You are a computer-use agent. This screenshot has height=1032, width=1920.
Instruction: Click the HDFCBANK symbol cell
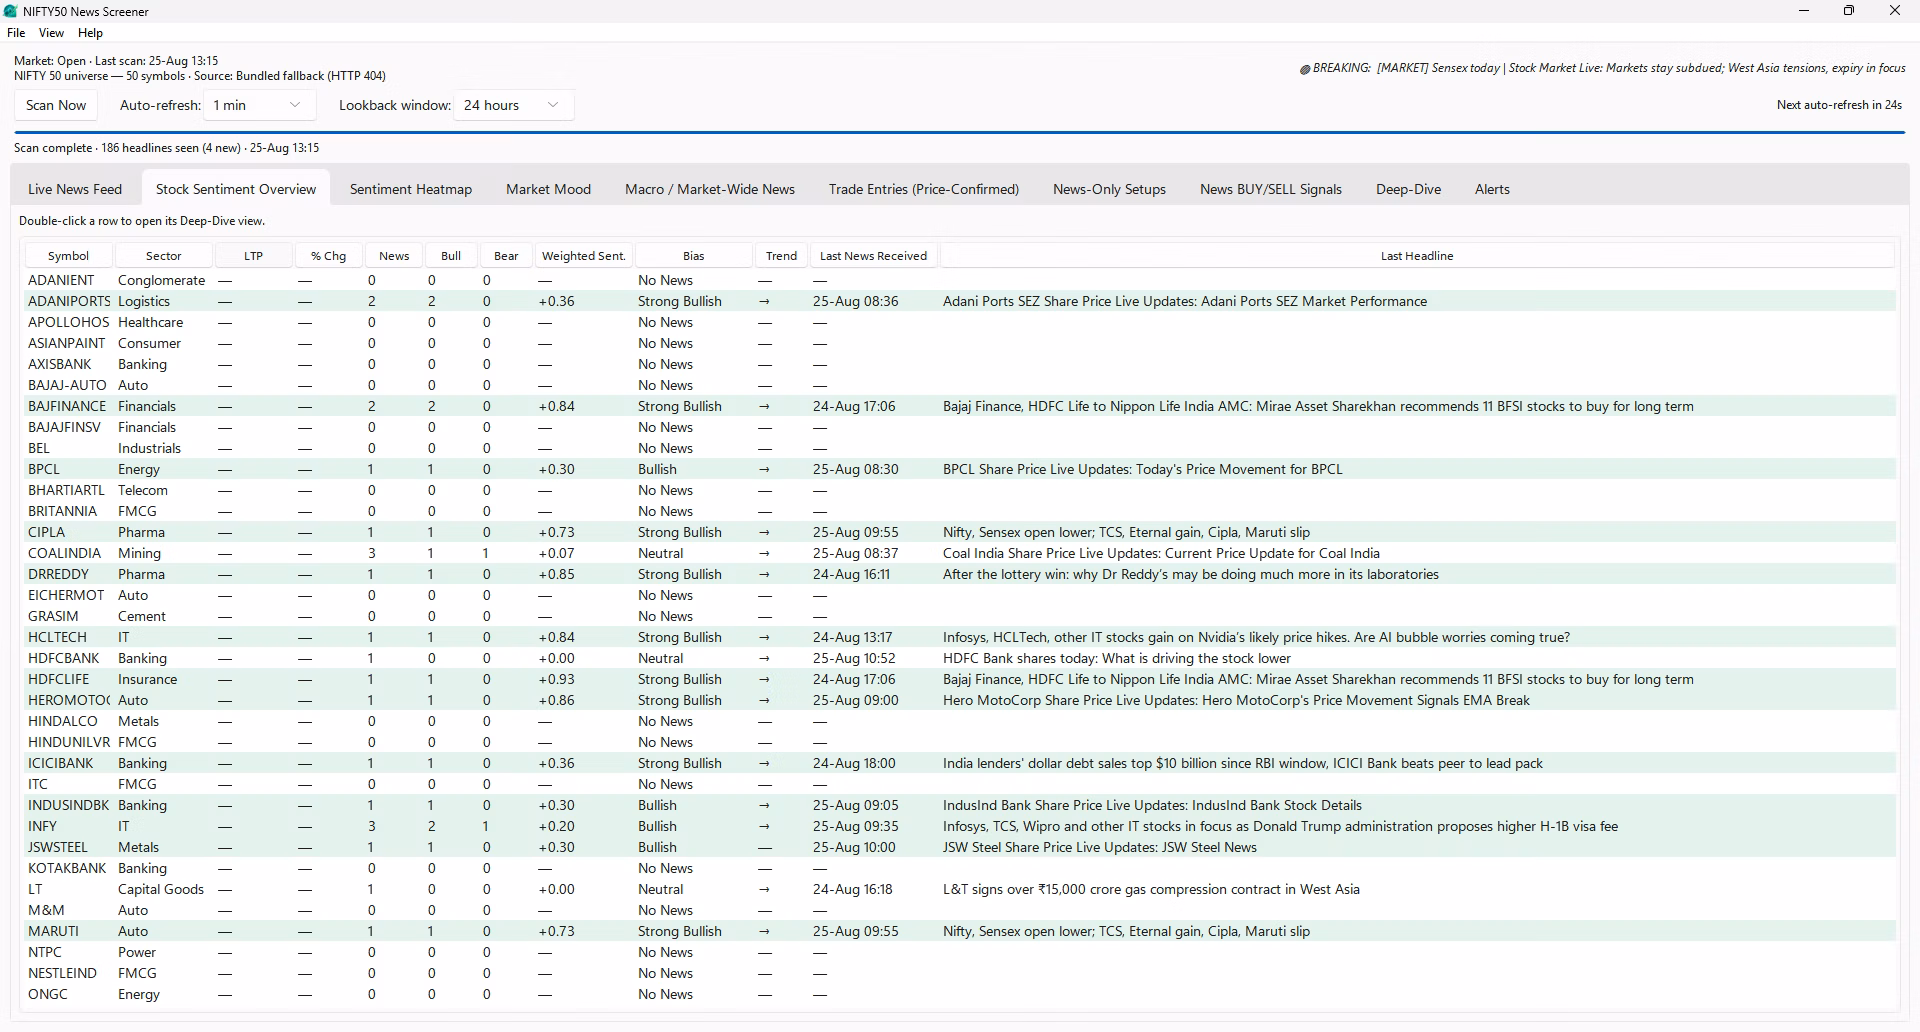pos(64,658)
